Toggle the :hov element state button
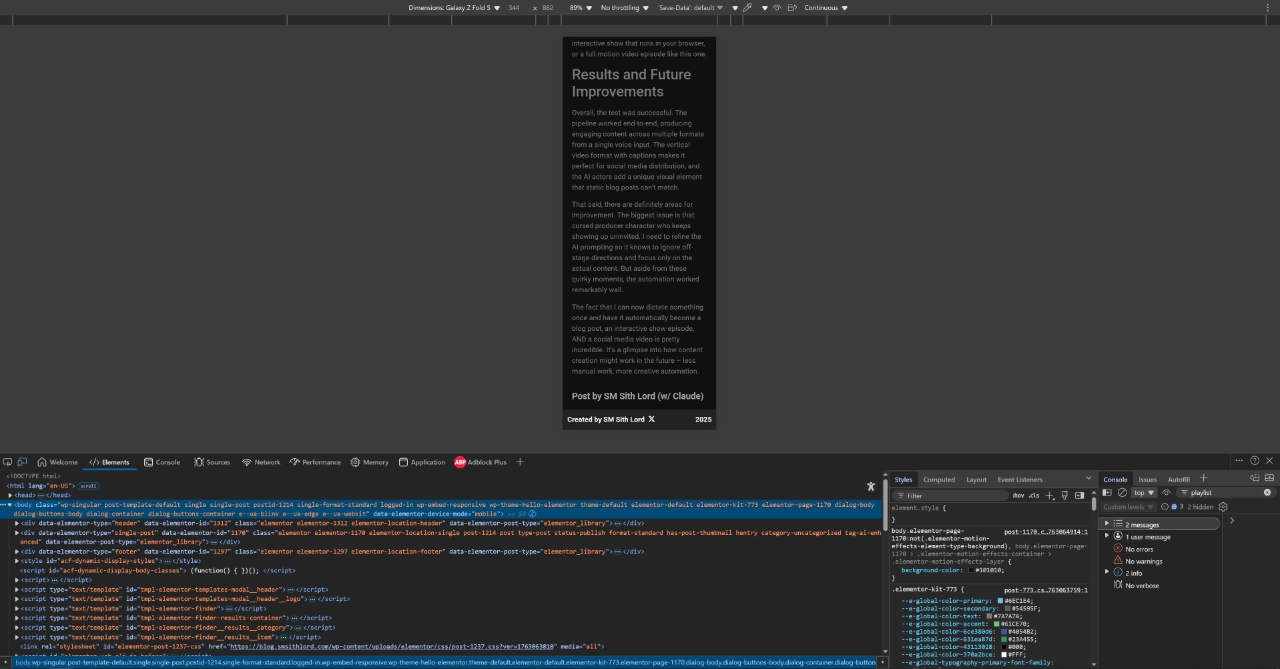 pyautogui.click(x=1018, y=495)
